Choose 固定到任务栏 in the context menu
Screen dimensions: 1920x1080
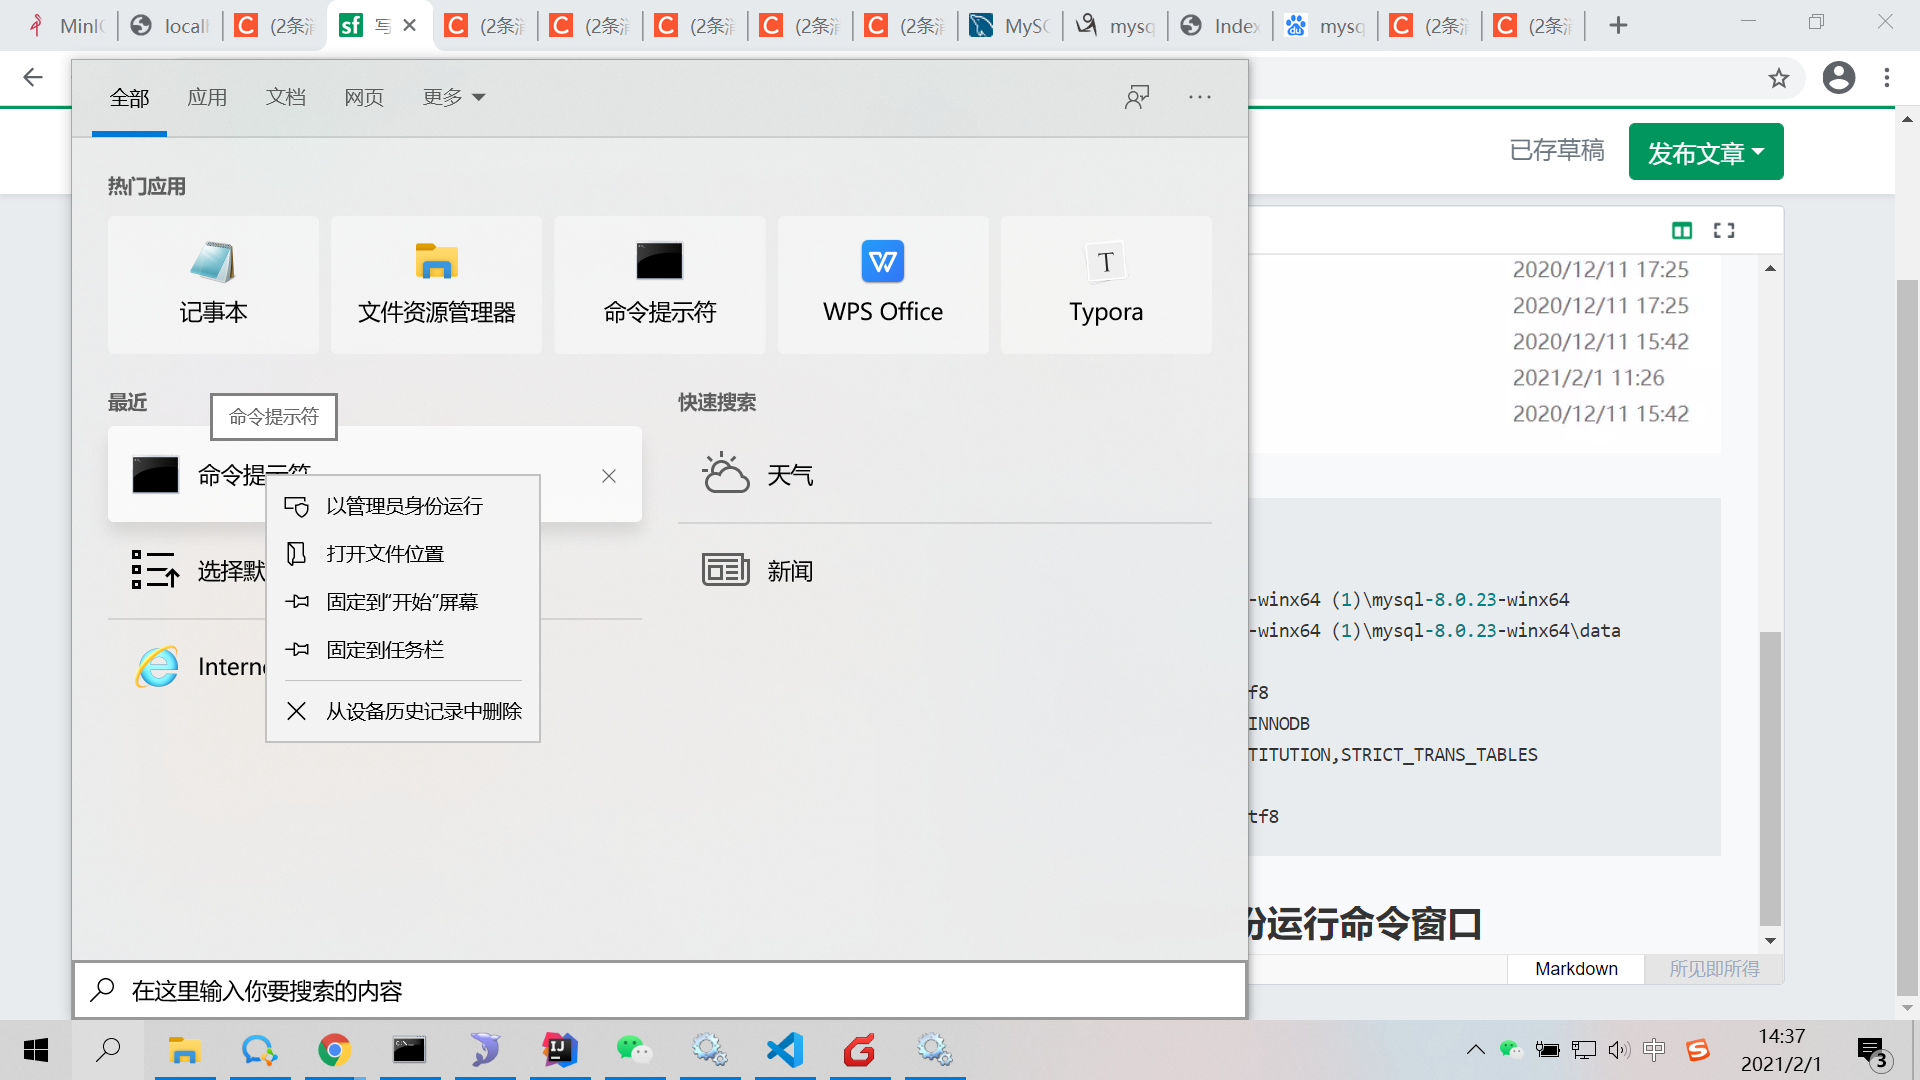(x=385, y=651)
